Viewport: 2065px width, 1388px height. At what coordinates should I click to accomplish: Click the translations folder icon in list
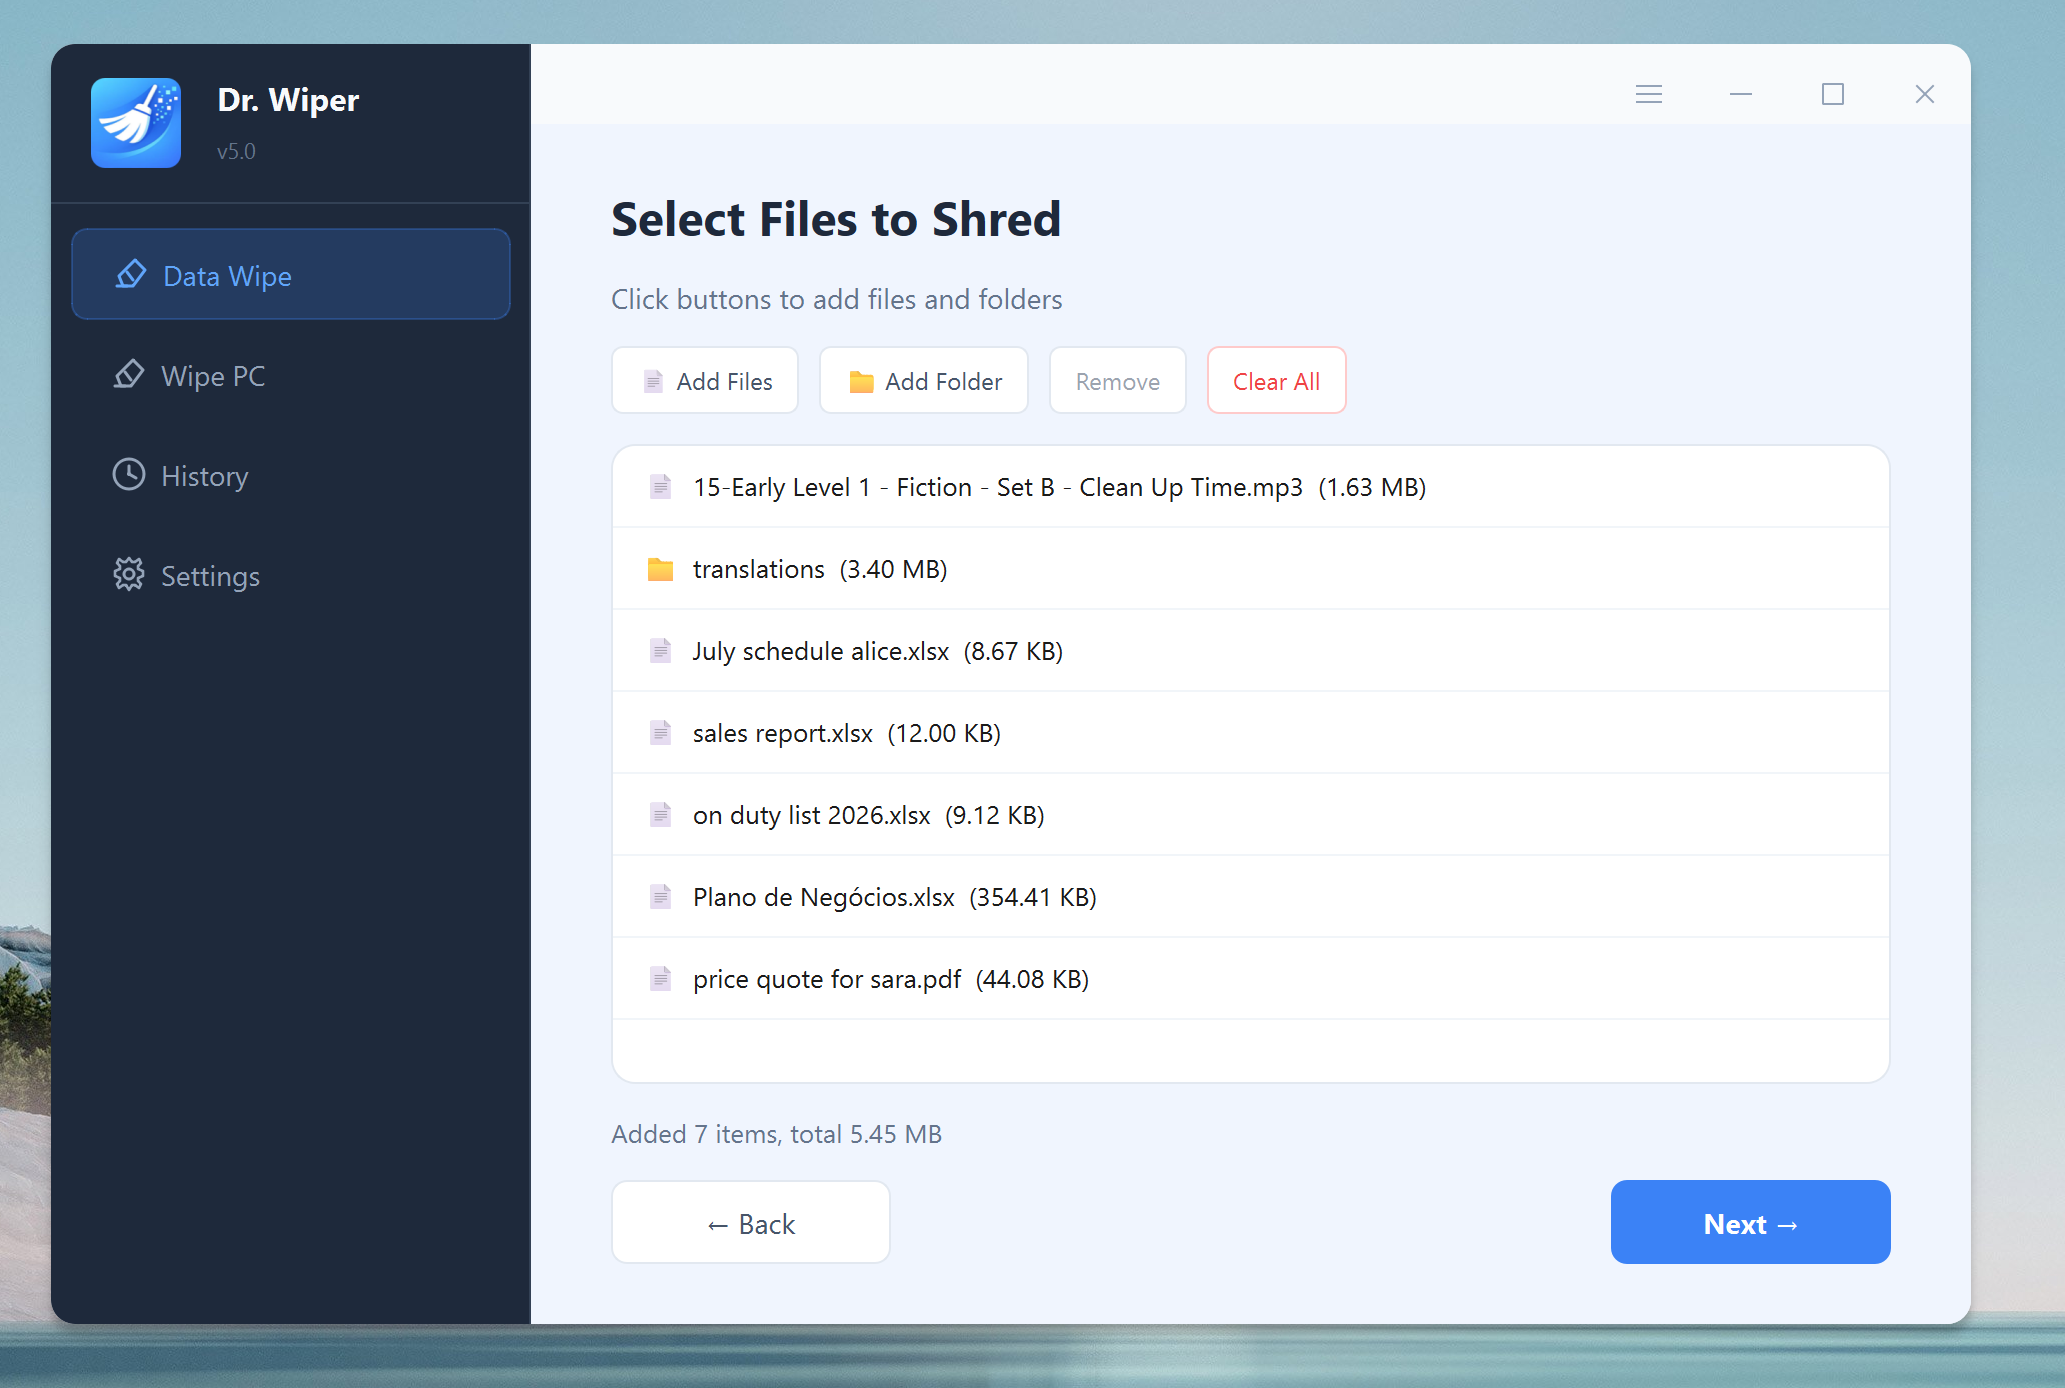(660, 569)
